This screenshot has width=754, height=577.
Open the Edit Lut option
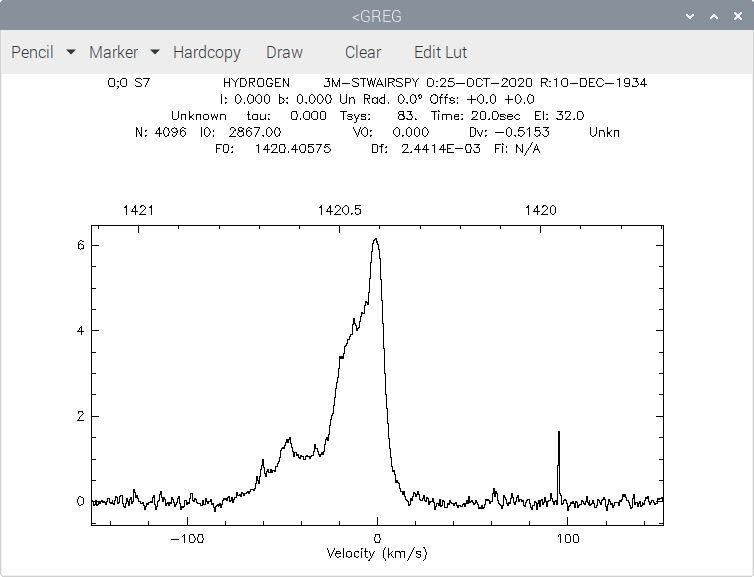point(440,52)
